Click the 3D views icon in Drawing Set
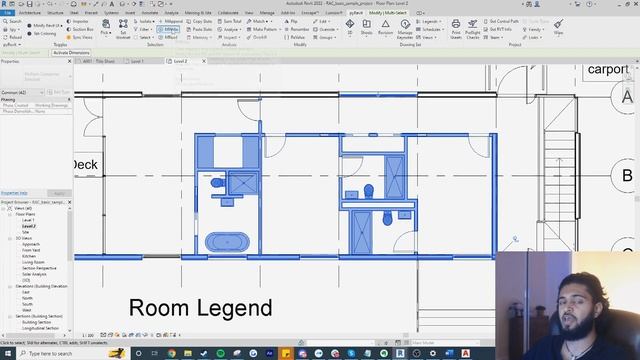Screen dimensions: 640x360 click(350, 24)
